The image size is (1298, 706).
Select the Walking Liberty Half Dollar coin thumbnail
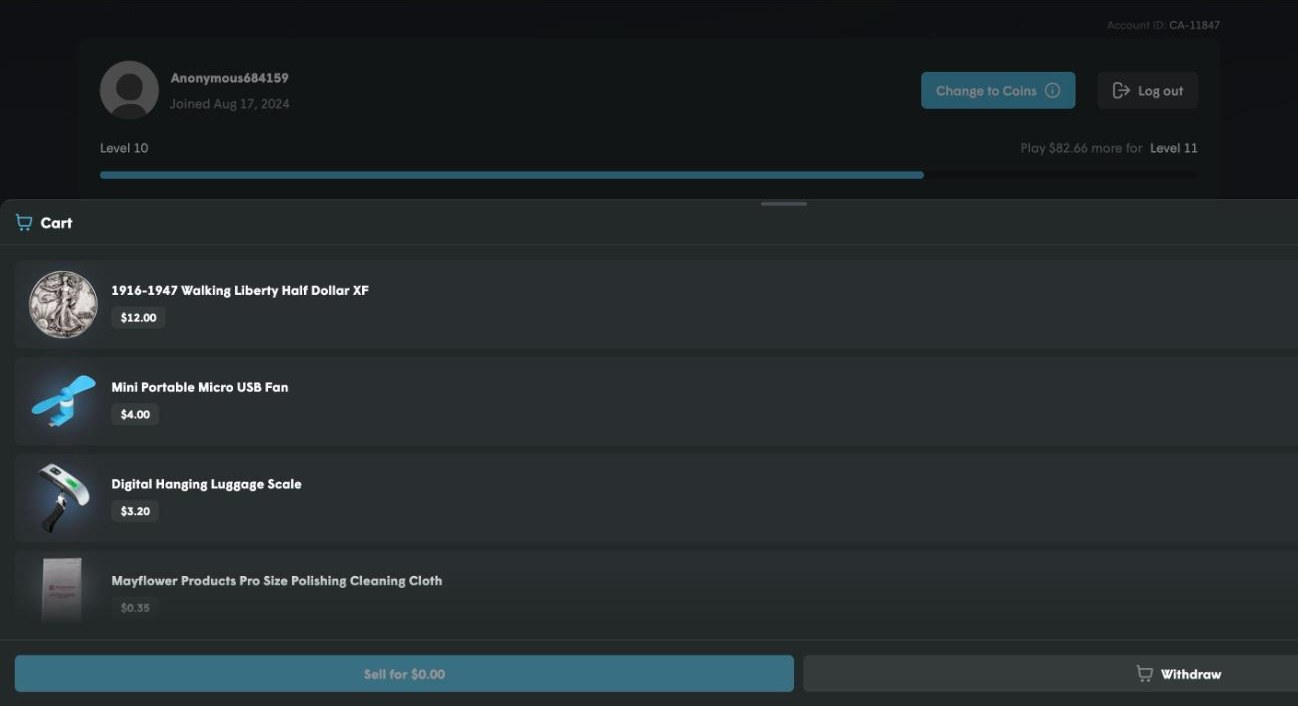pyautogui.click(x=63, y=305)
